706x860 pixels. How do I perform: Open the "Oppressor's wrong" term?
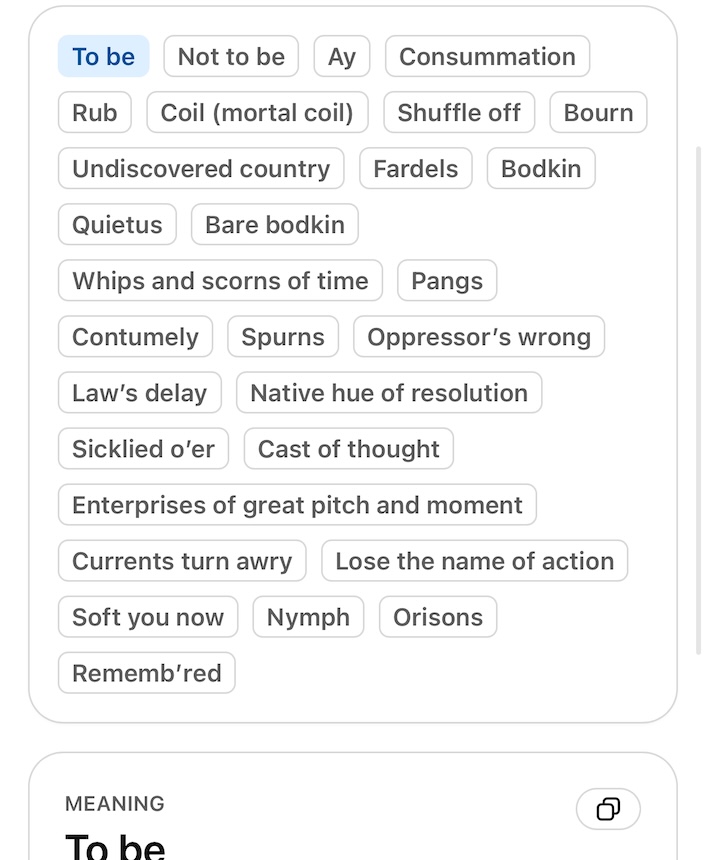(x=479, y=337)
